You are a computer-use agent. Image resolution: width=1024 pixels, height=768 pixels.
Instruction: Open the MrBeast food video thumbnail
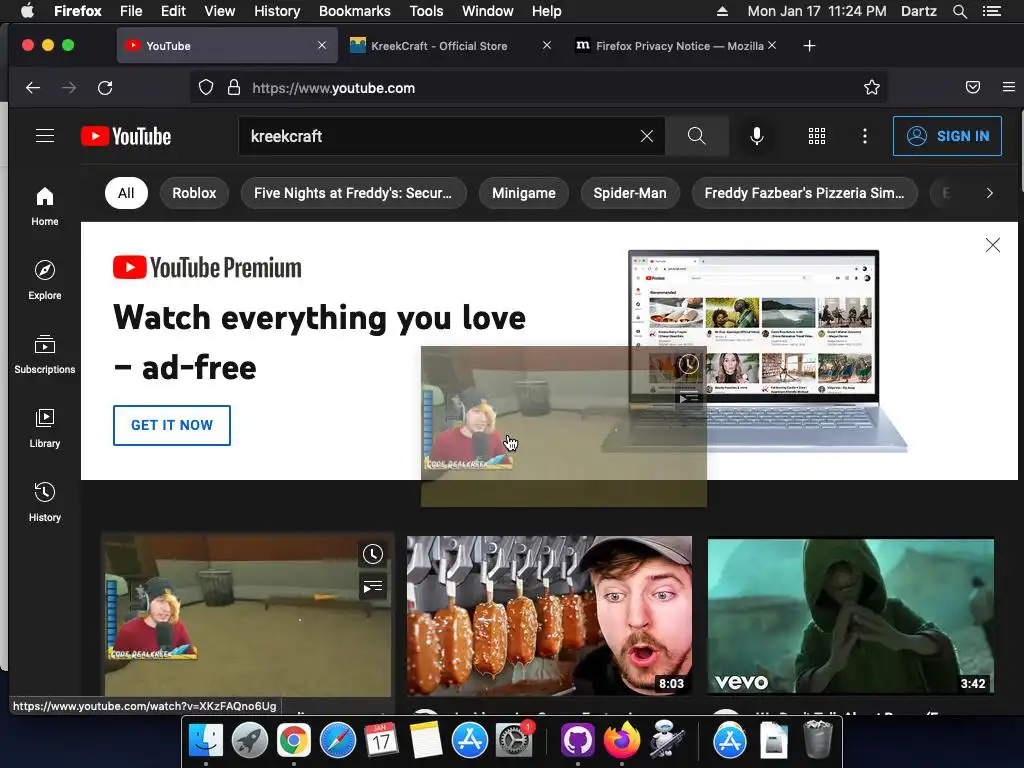point(549,616)
